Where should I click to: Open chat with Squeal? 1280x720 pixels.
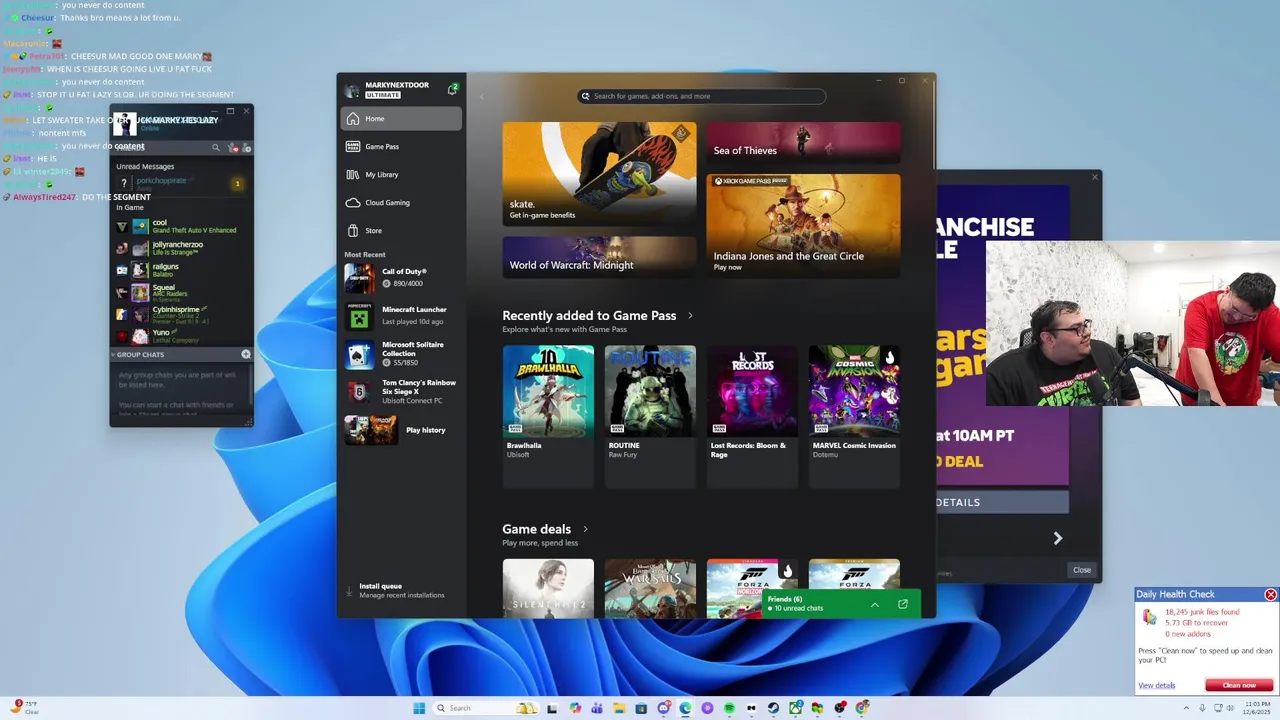coord(181,292)
